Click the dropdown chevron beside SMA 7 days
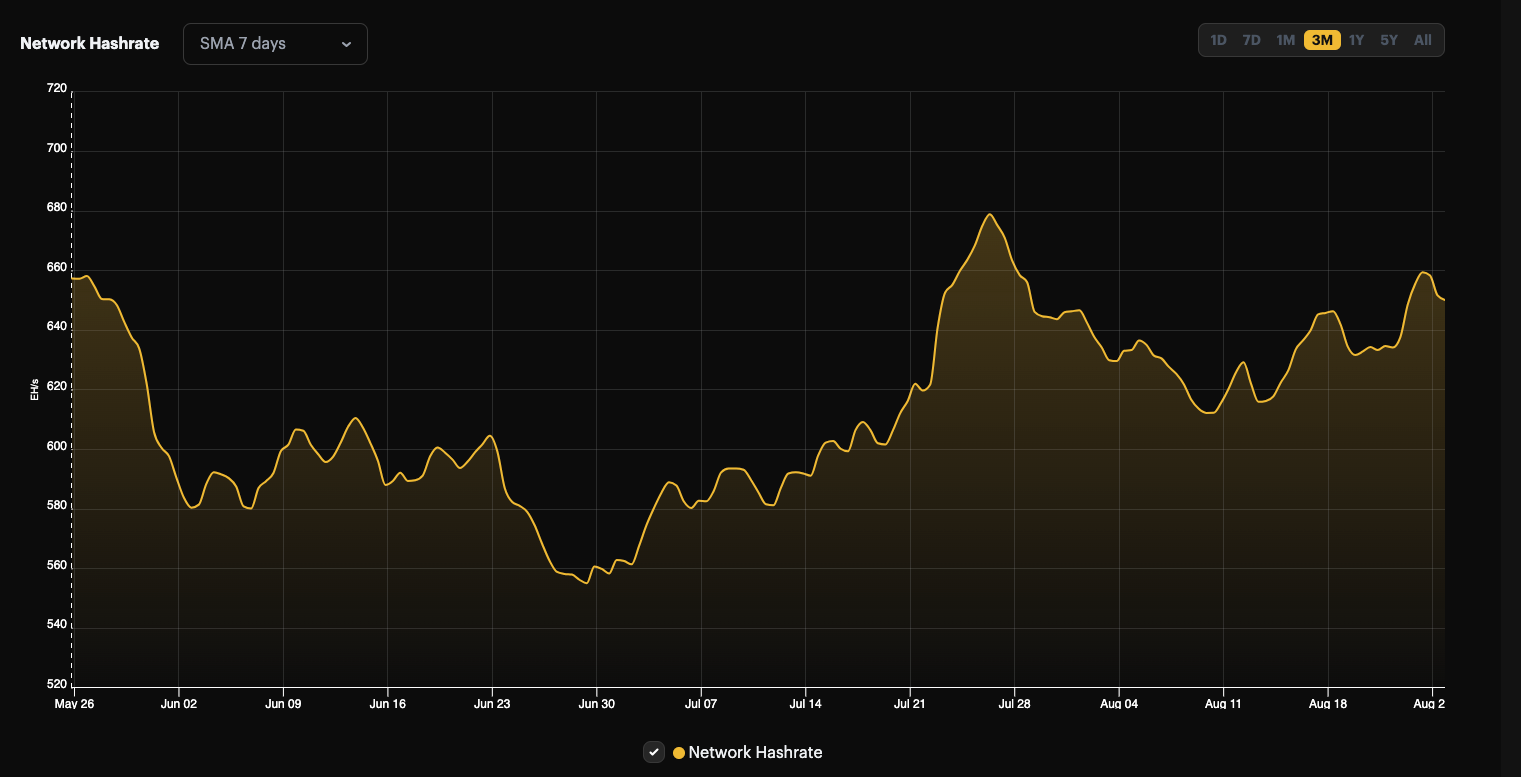This screenshot has width=1521, height=777. 347,44
